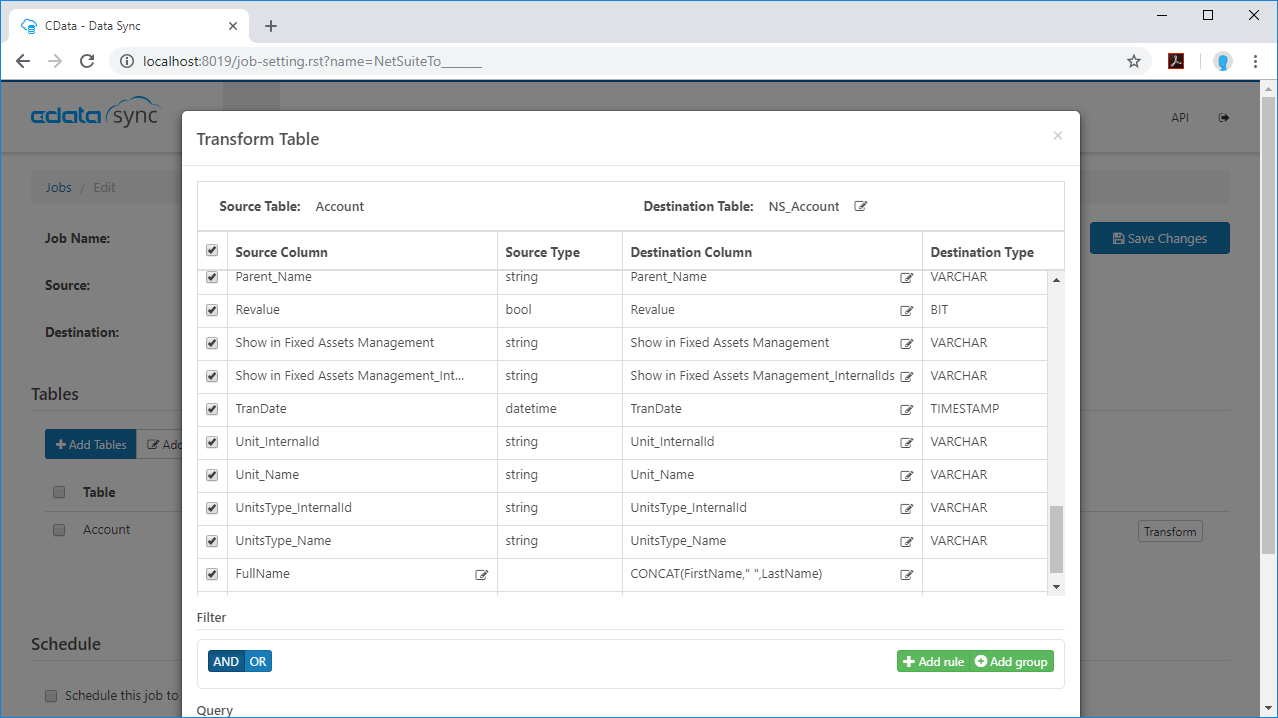Click the bookmark star icon
The image size is (1278, 718).
(x=1133, y=61)
